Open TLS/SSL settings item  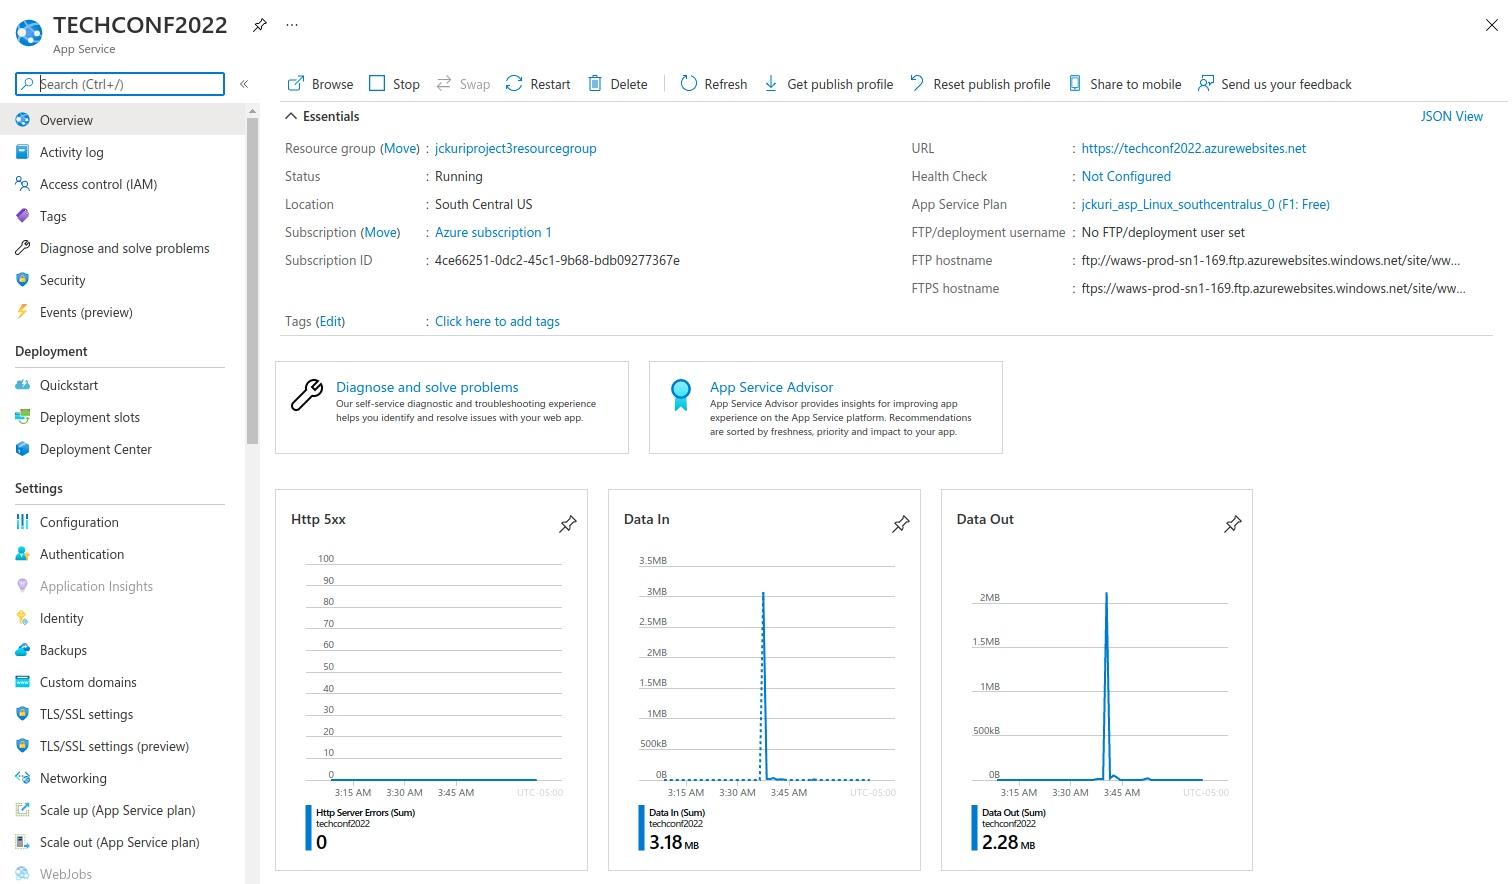point(122,714)
